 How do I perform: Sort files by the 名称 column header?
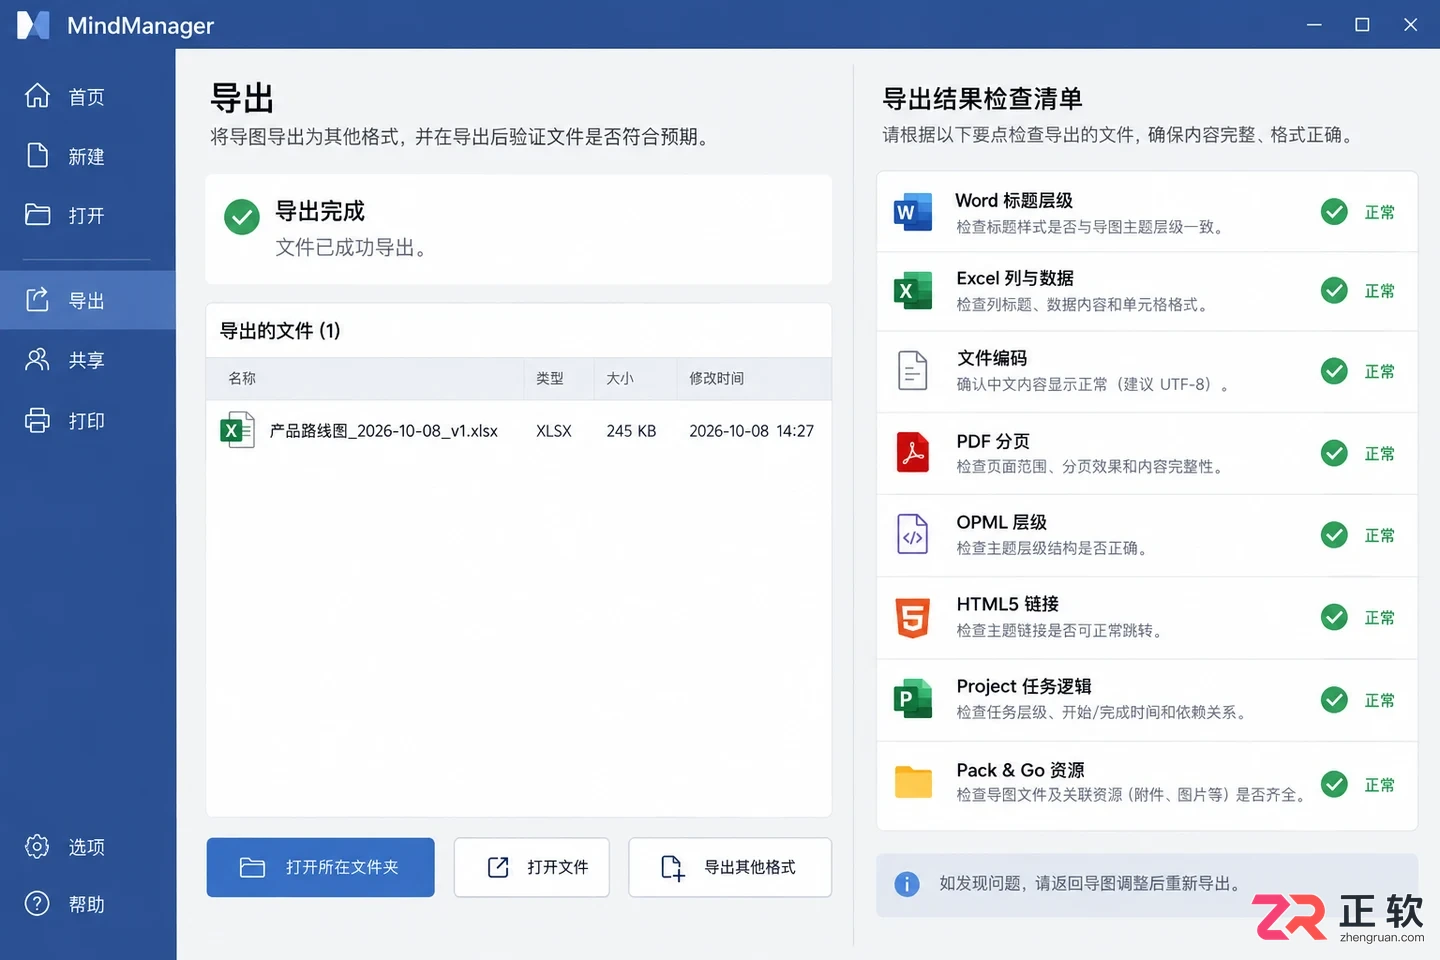pos(242,378)
